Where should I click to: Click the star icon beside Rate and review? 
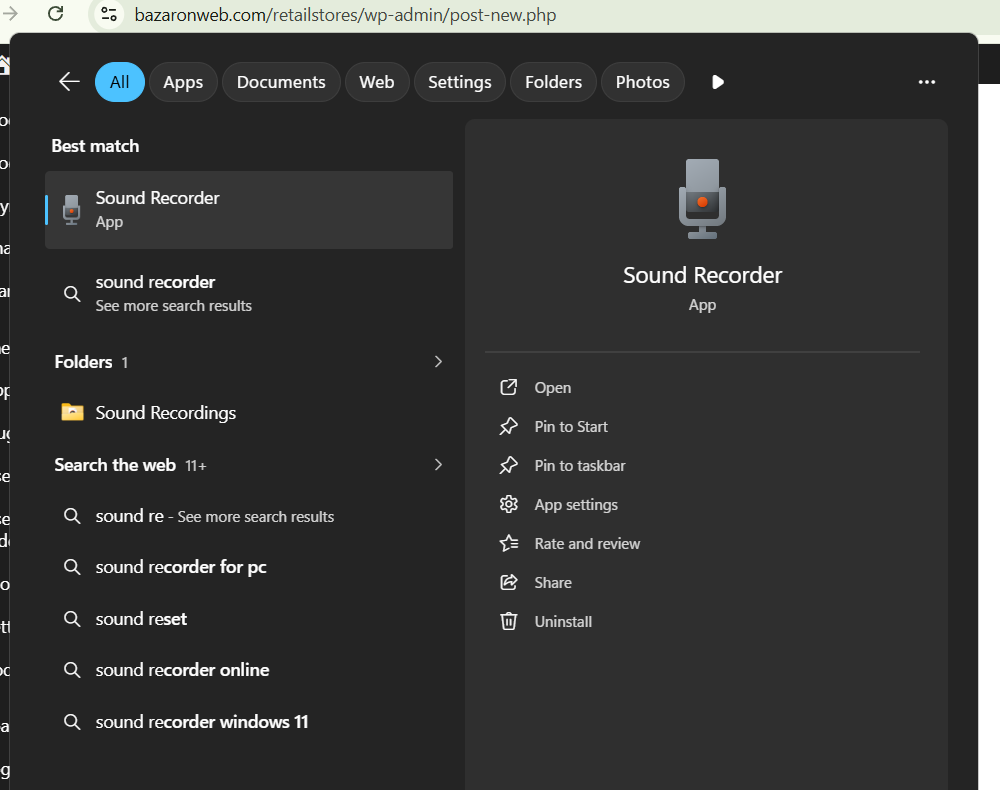click(508, 543)
